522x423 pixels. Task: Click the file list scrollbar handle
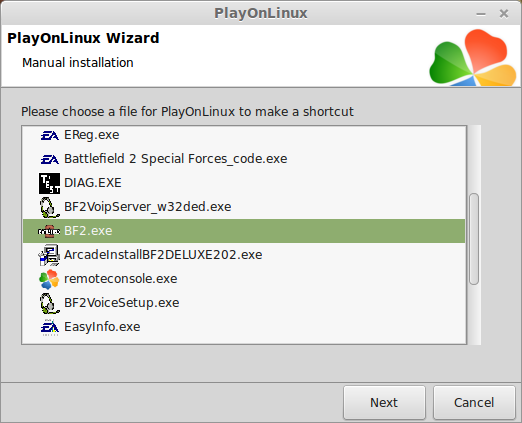pos(474,239)
